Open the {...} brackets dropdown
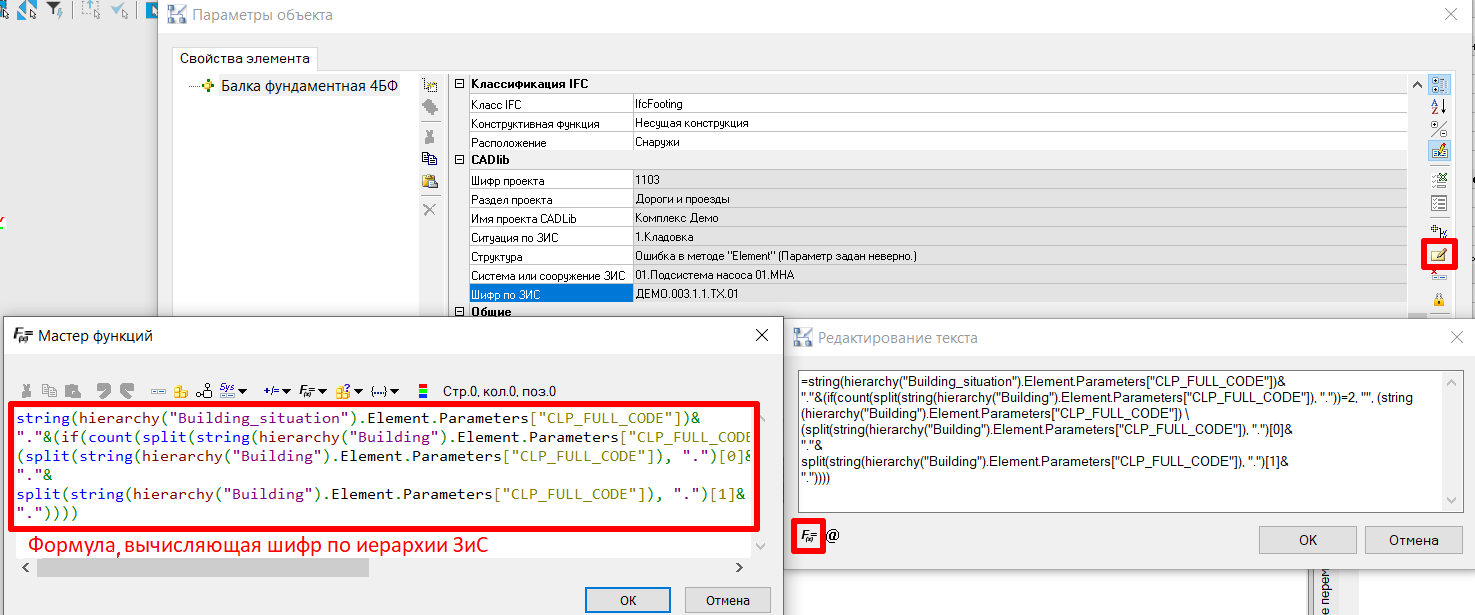This screenshot has width=1475, height=615. [x=384, y=391]
